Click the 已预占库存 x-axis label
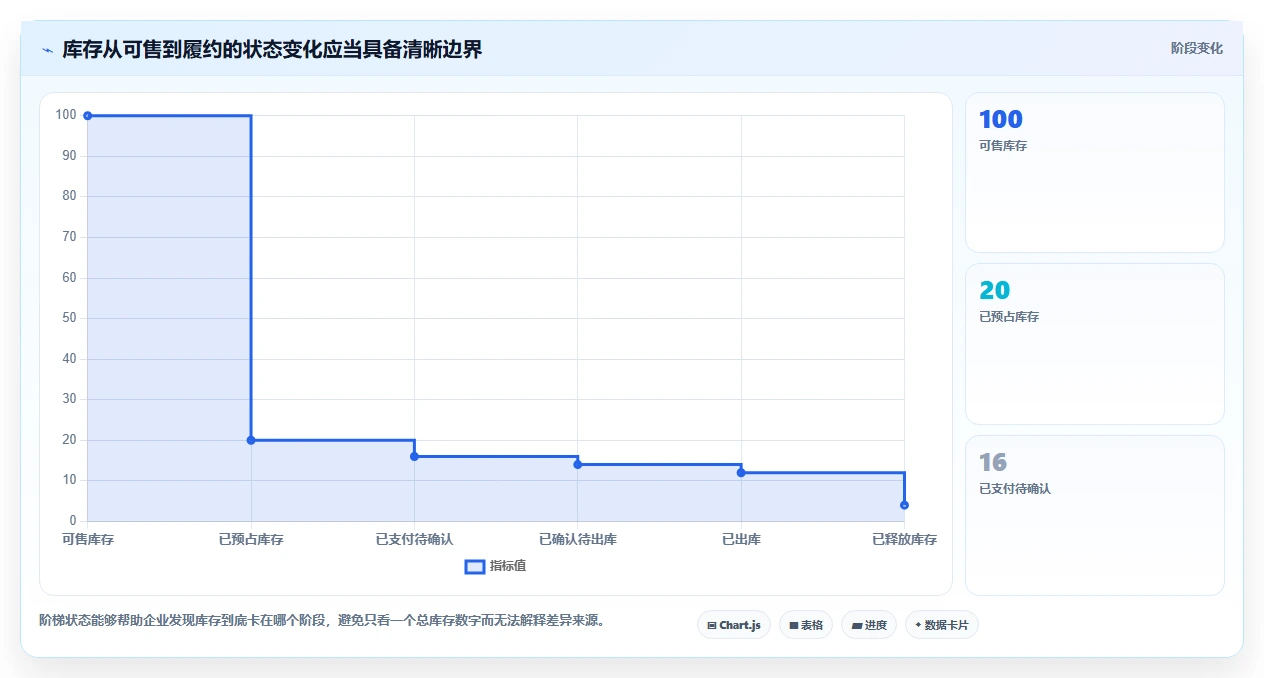Viewport: 1264px width, 678px height. pyautogui.click(x=251, y=540)
